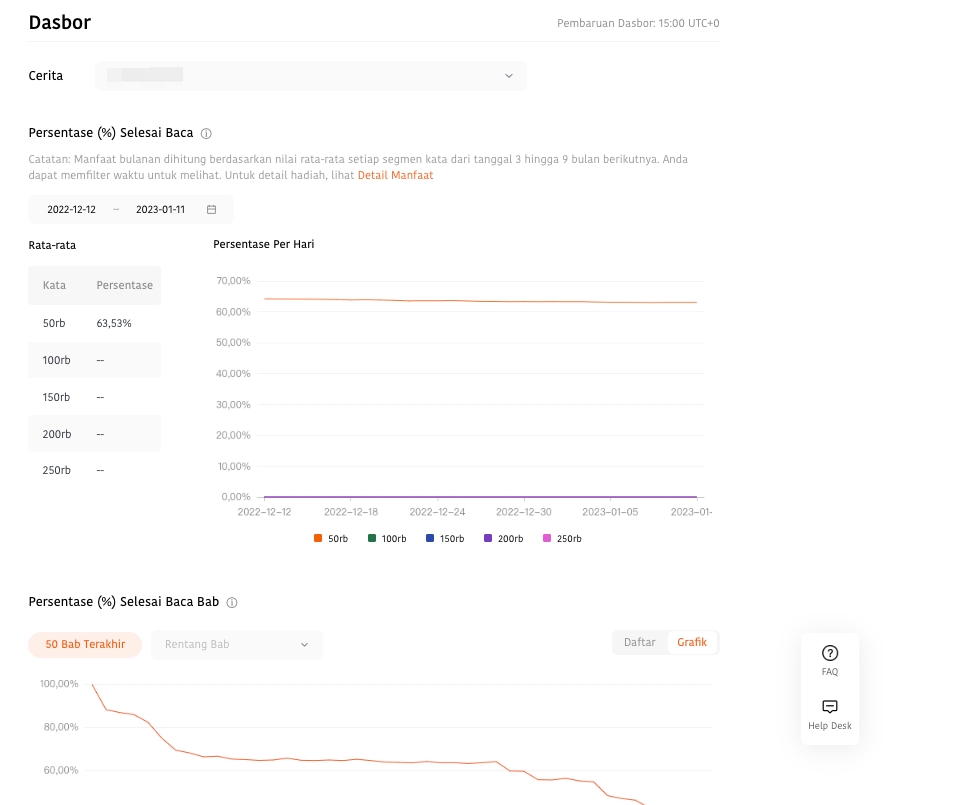Switch to the Daftar view tab
Viewport: 961px width, 805px height.
pyautogui.click(x=640, y=642)
